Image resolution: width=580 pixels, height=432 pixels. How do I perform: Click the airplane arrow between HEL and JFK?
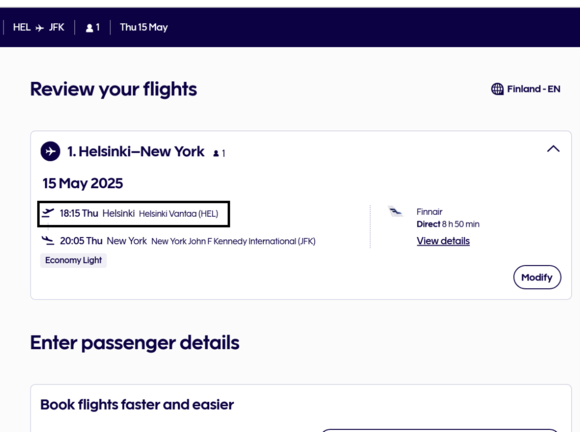40,28
